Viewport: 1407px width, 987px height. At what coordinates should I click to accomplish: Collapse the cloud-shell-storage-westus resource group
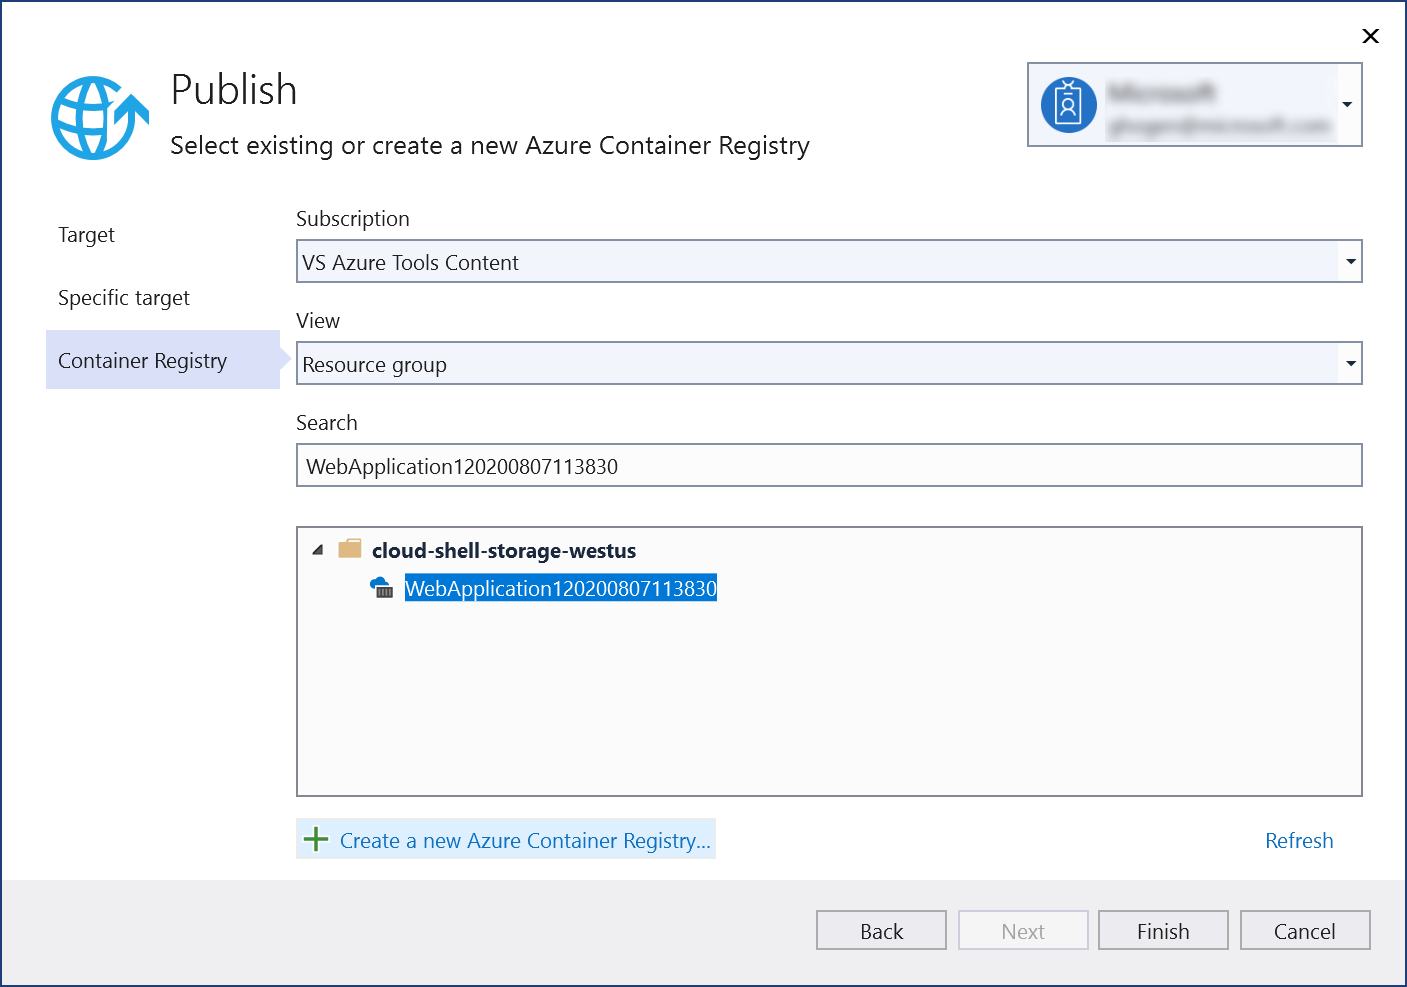tap(317, 549)
